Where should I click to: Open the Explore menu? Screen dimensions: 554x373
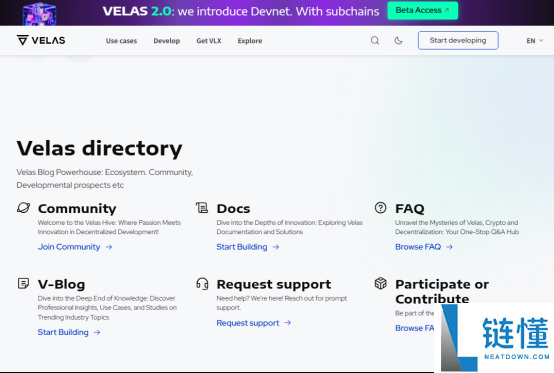250,41
